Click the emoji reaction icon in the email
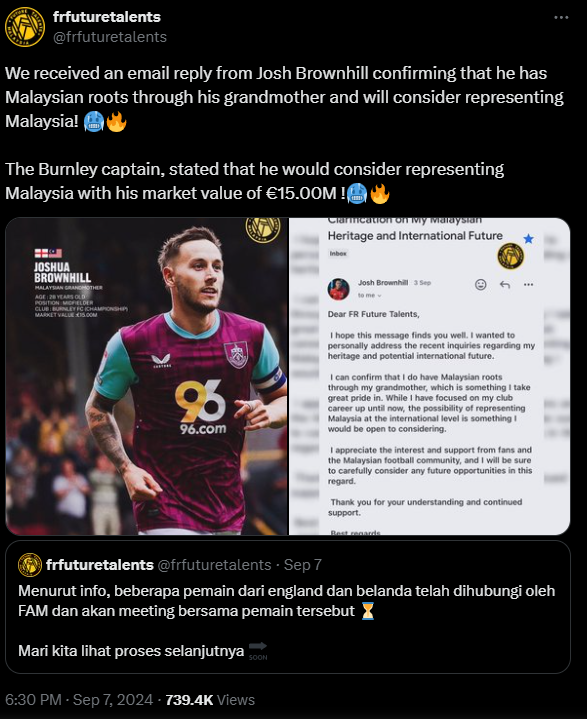This screenshot has width=587, height=719. tap(480, 285)
